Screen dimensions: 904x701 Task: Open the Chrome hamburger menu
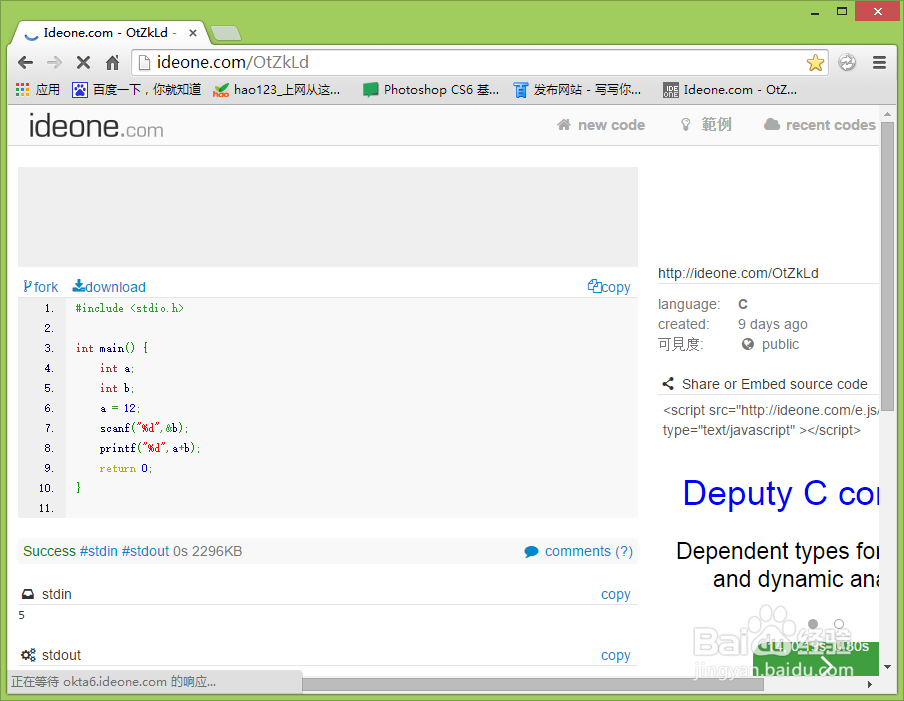pyautogui.click(x=879, y=62)
